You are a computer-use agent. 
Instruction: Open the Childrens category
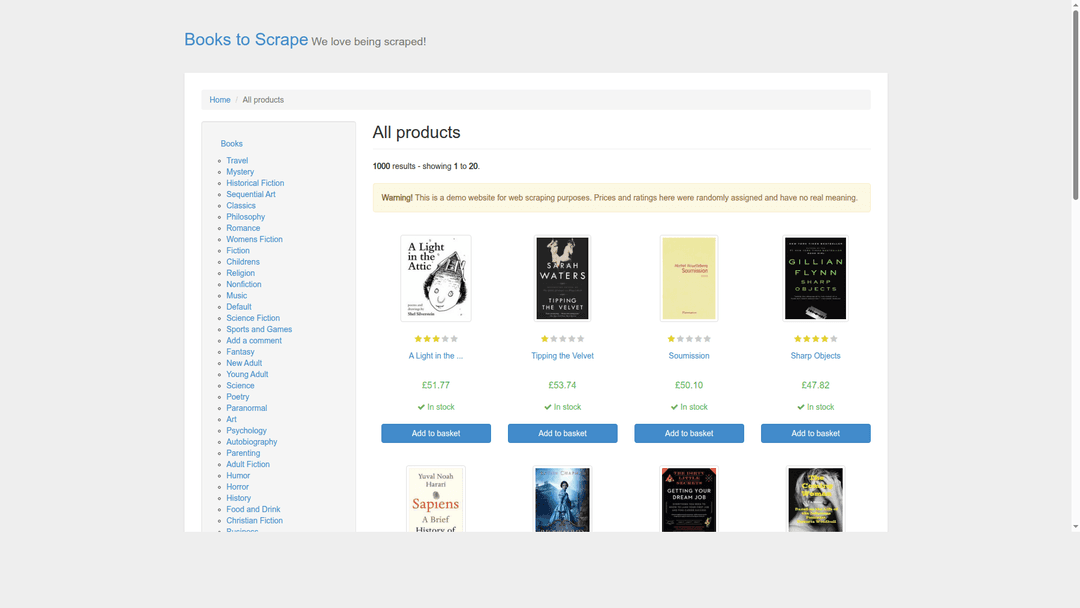243,262
